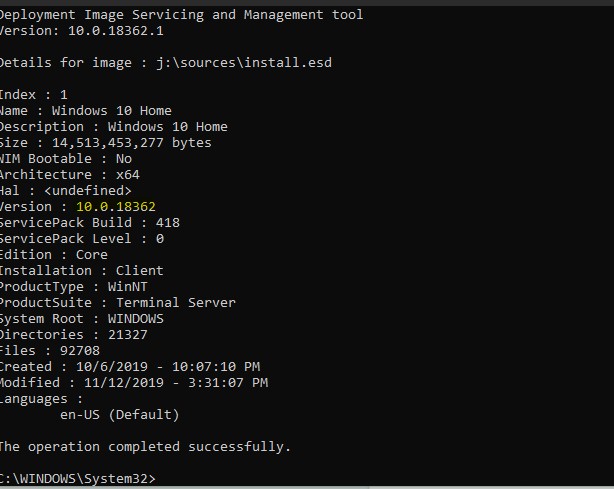614x489 pixels.
Task: Click the en-US (Default) language entry
Action: click(x=119, y=415)
